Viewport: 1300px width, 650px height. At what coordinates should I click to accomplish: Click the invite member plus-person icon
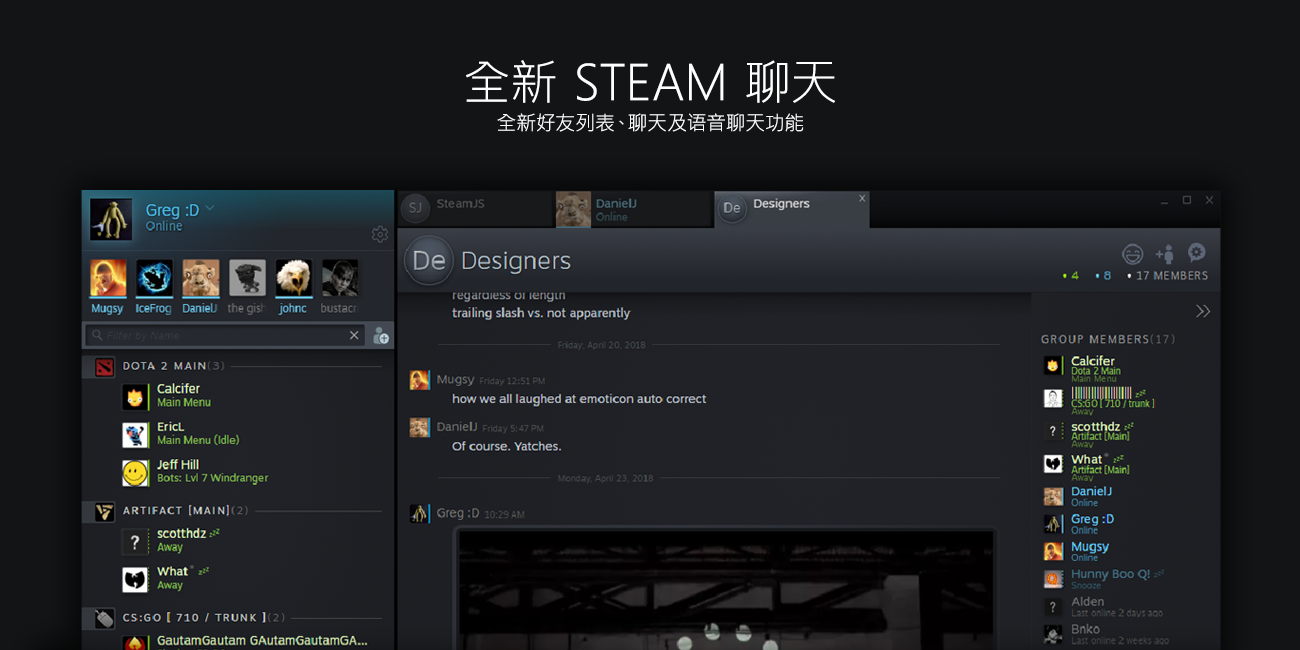click(x=1165, y=254)
